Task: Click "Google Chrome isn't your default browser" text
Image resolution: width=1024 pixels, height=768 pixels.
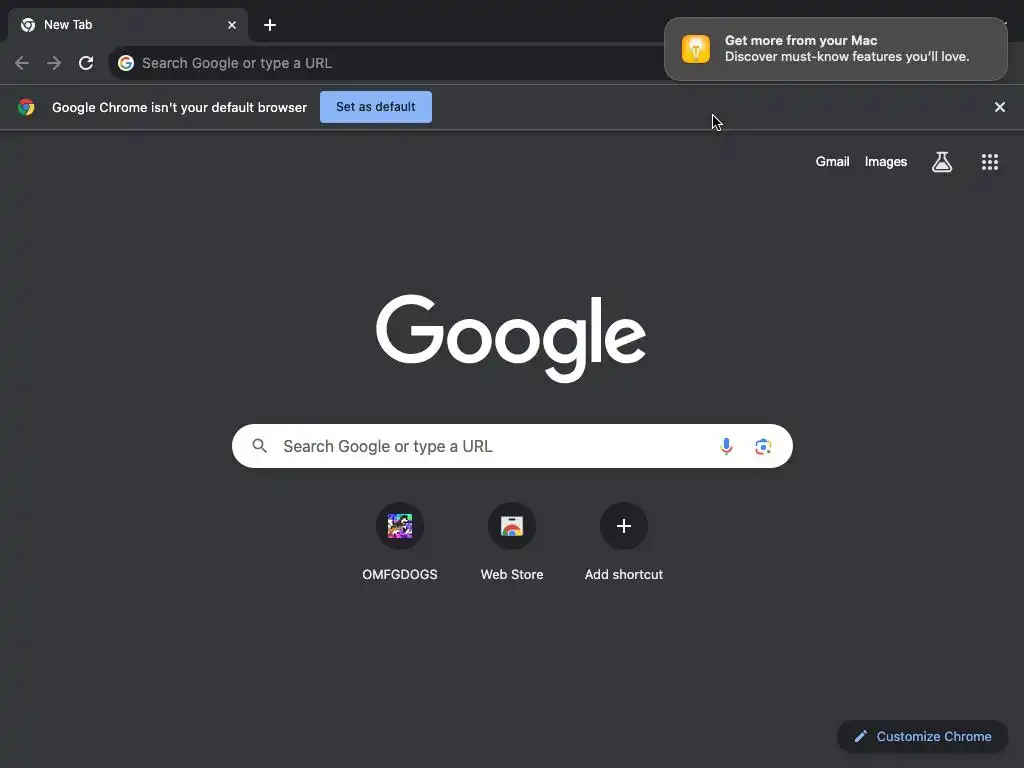Action: click(x=180, y=107)
